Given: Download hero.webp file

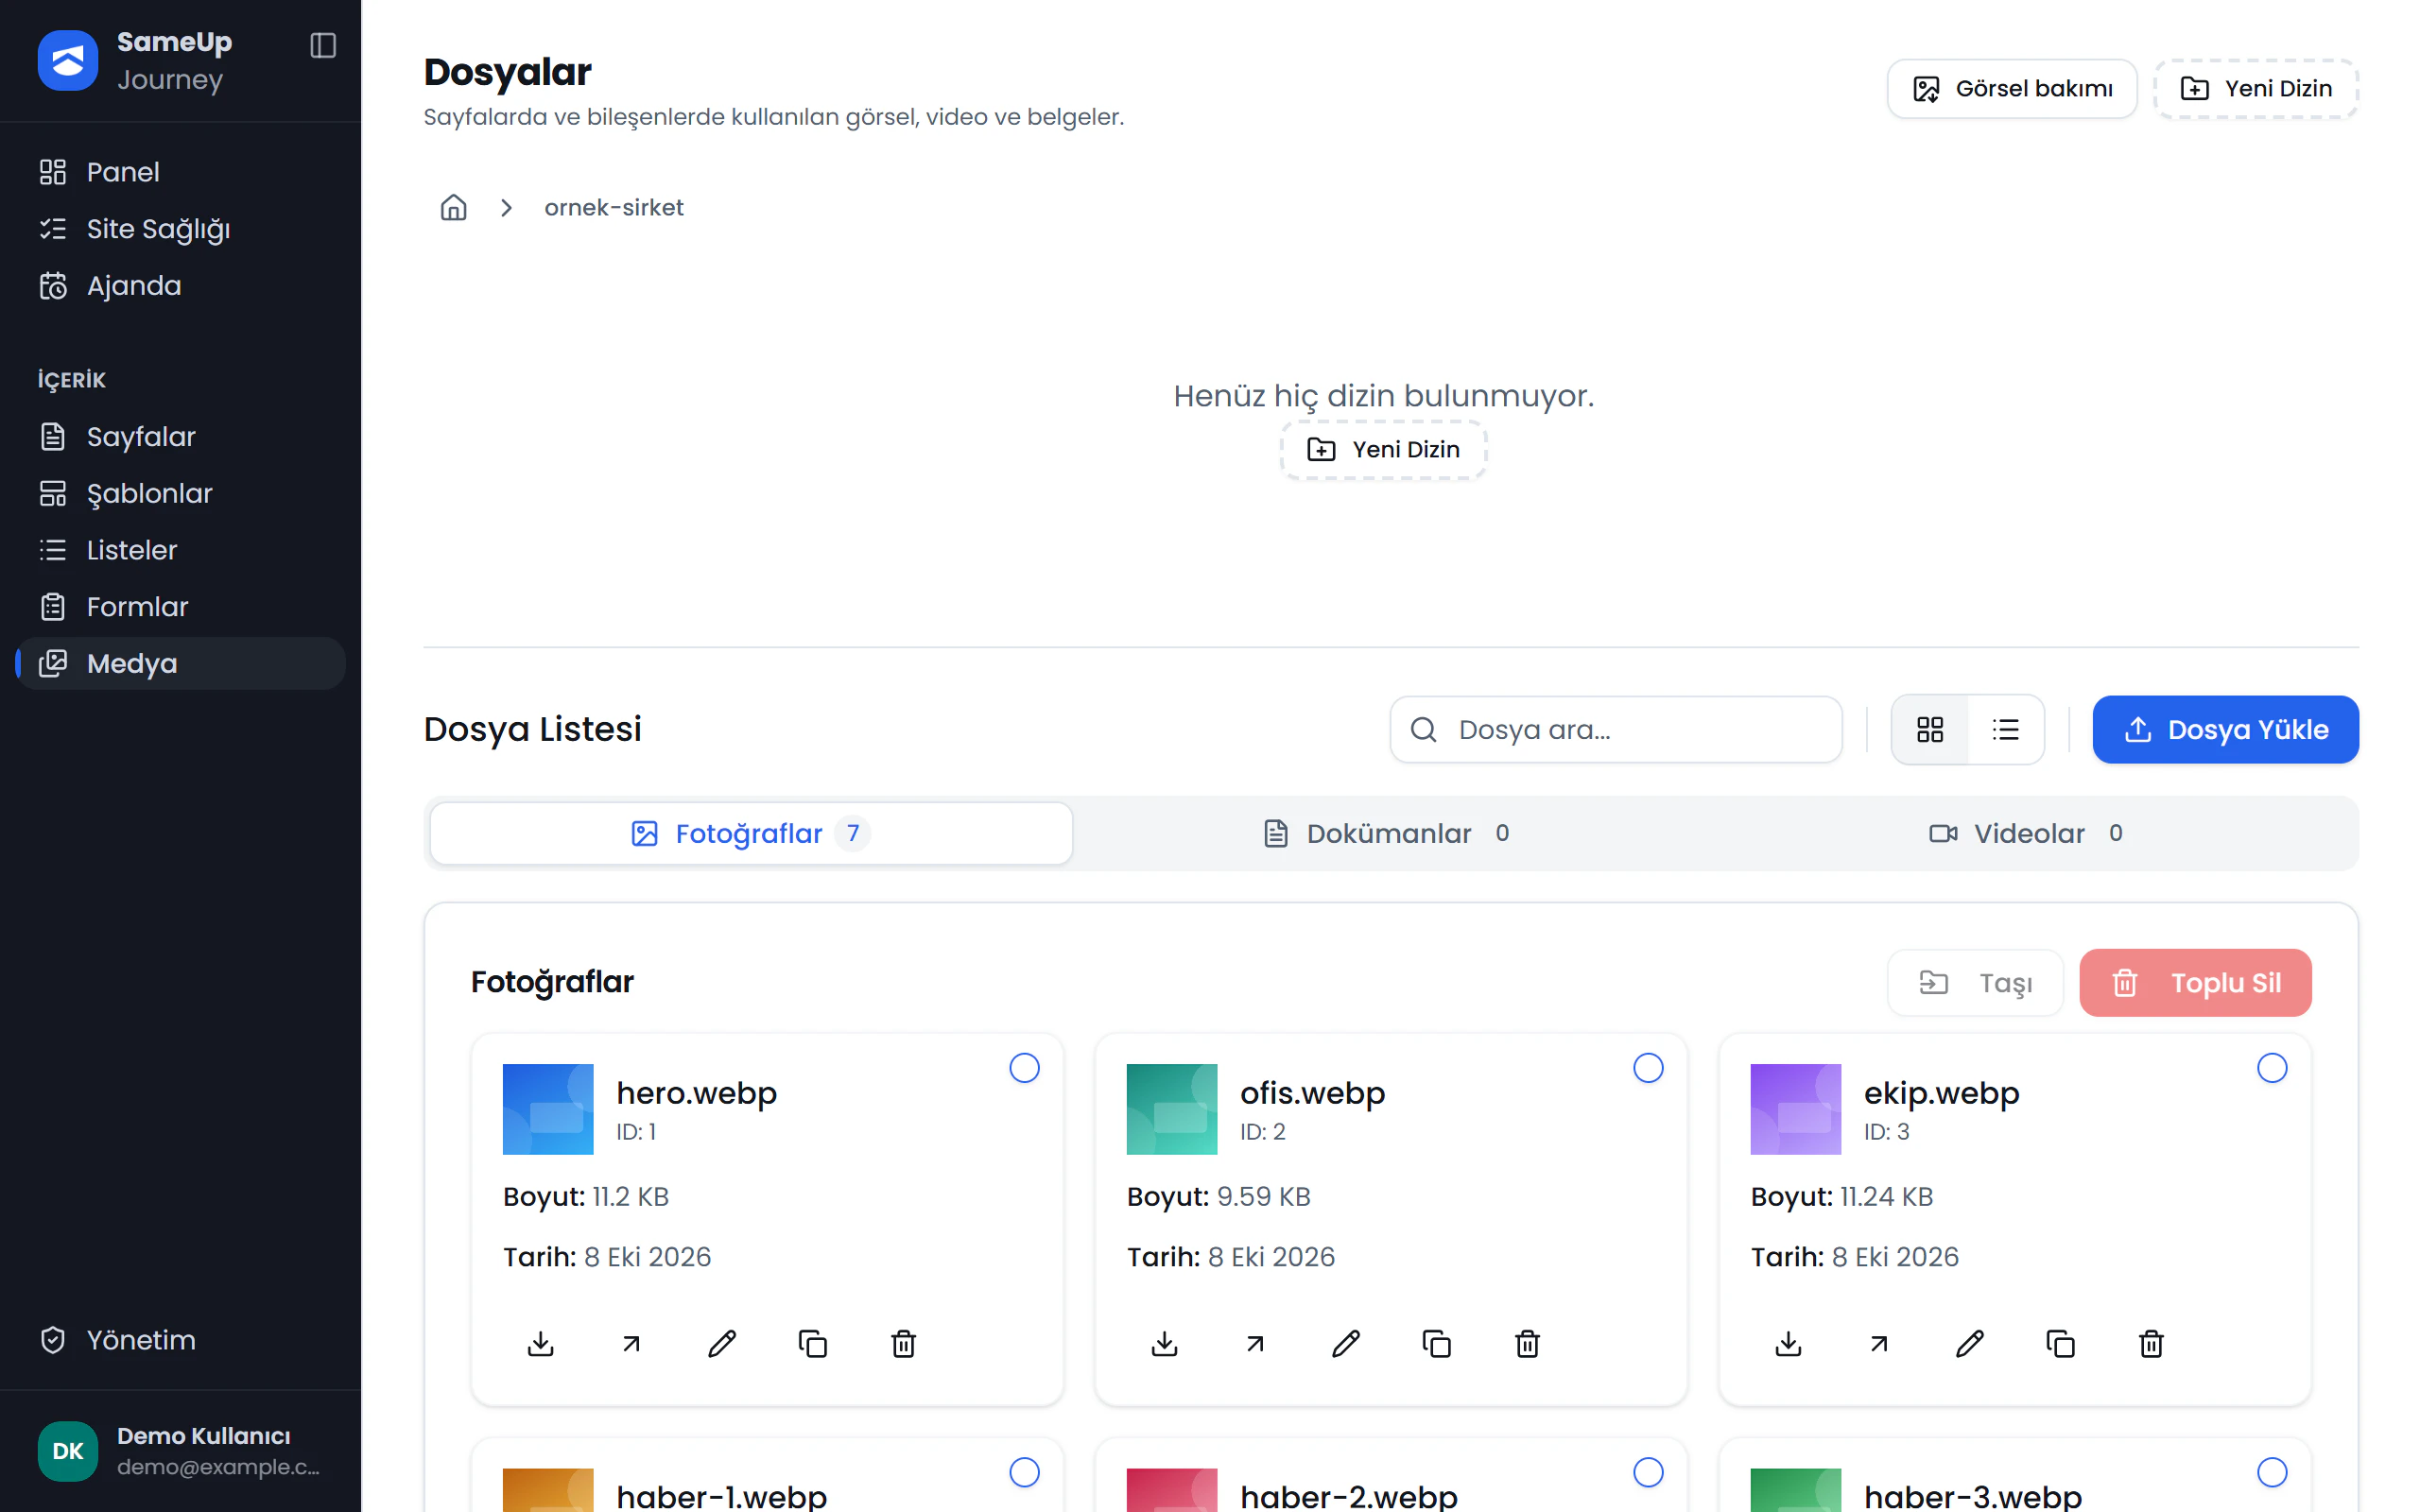Looking at the screenshot, I should 541,1343.
